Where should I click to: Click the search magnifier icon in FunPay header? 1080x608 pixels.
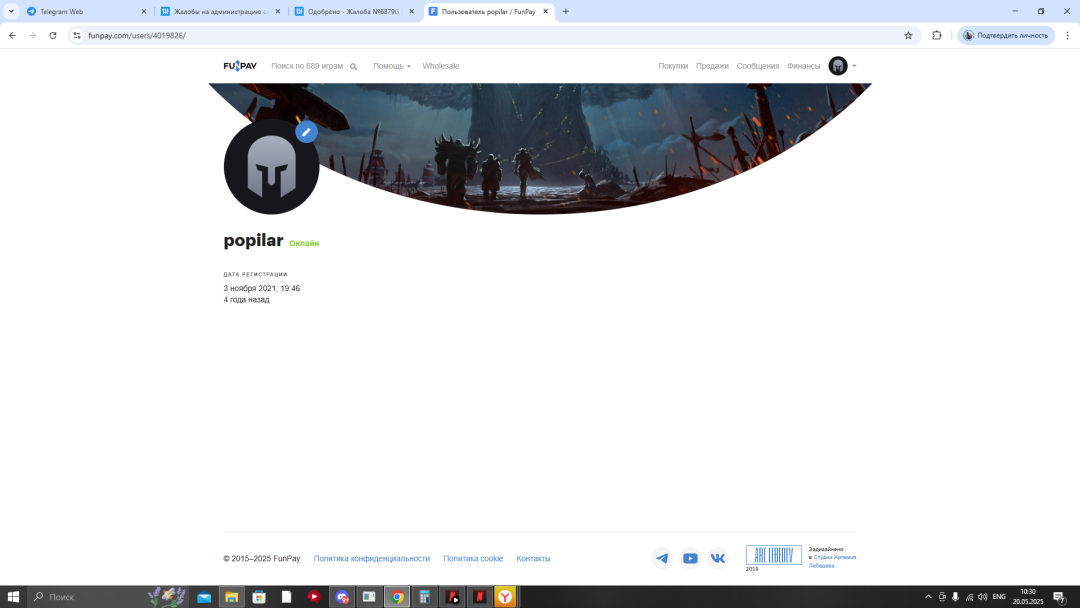pyautogui.click(x=353, y=67)
